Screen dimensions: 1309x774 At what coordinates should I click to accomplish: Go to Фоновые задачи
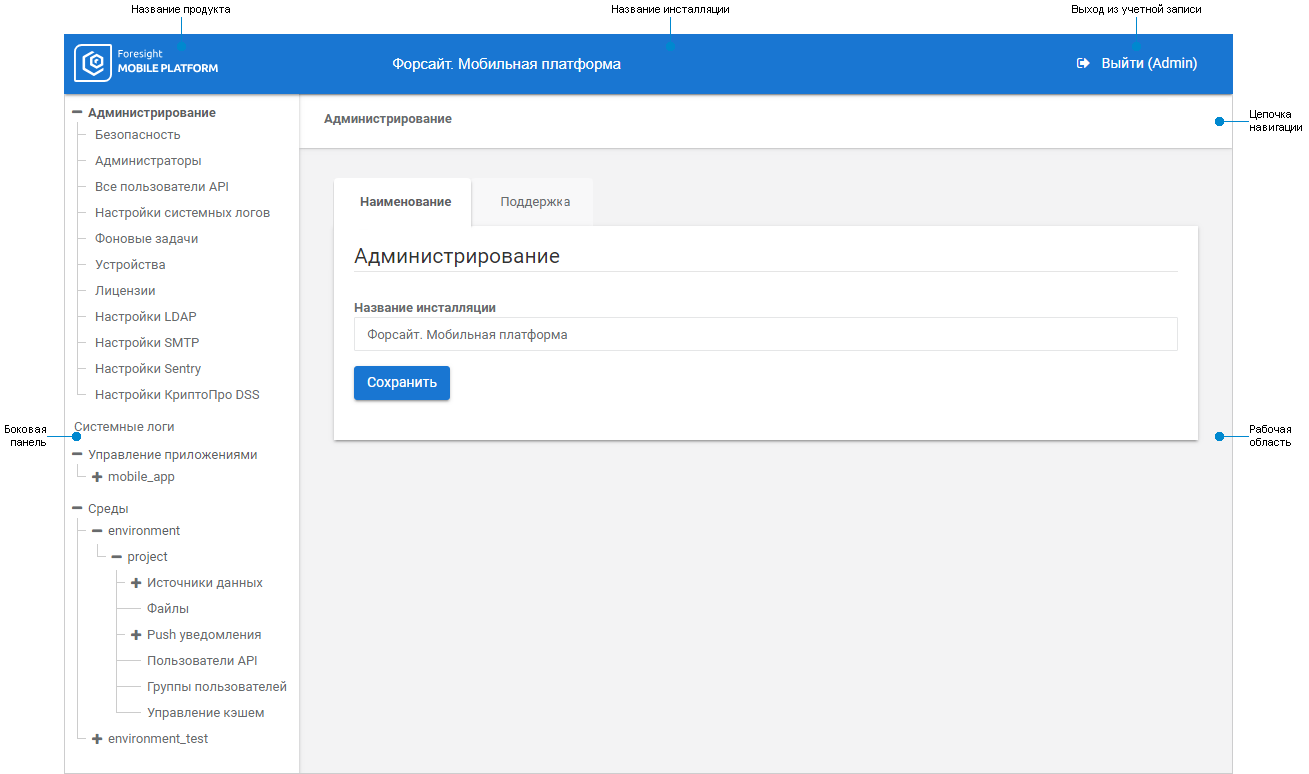coord(146,239)
